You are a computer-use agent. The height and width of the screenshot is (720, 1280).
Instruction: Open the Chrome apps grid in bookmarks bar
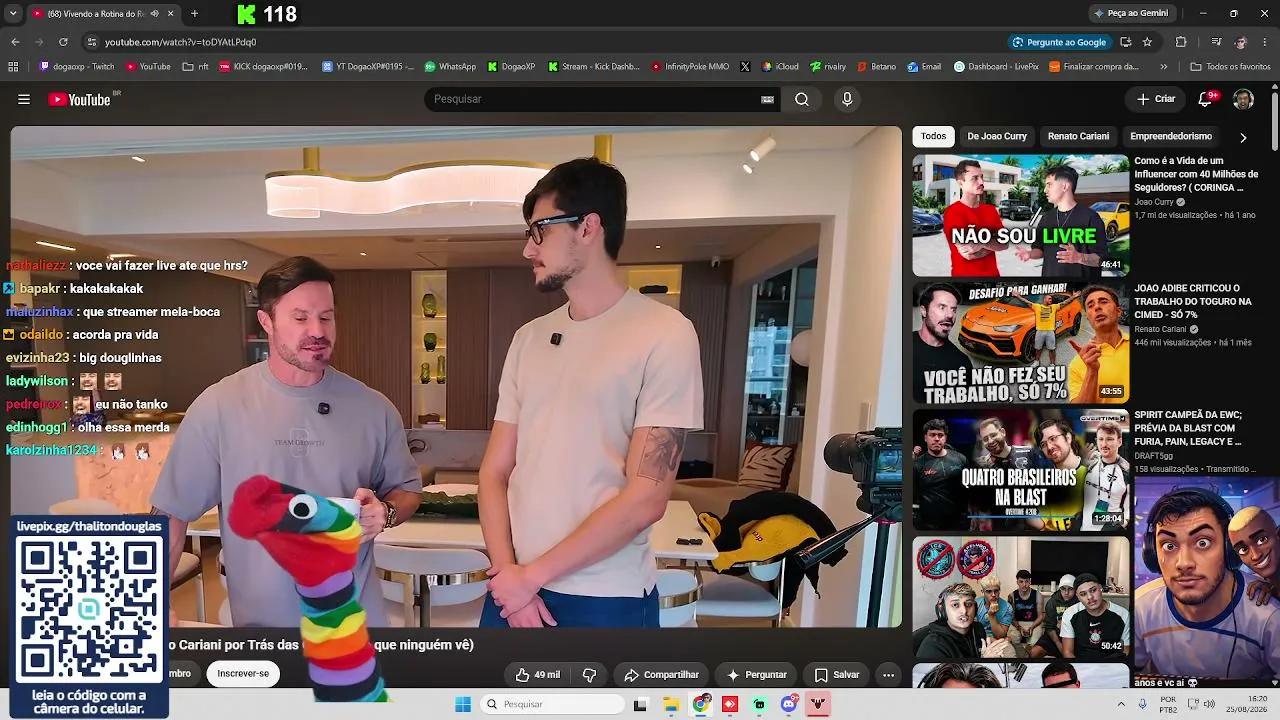pos(13,67)
